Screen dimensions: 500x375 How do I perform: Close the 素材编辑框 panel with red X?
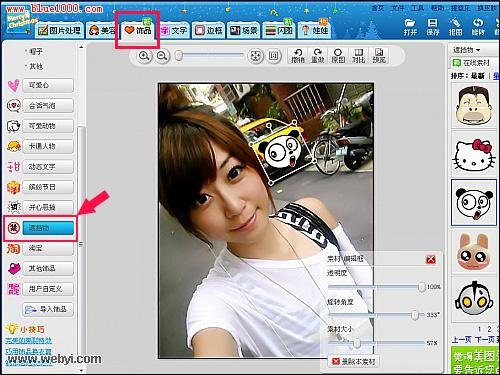click(x=431, y=259)
